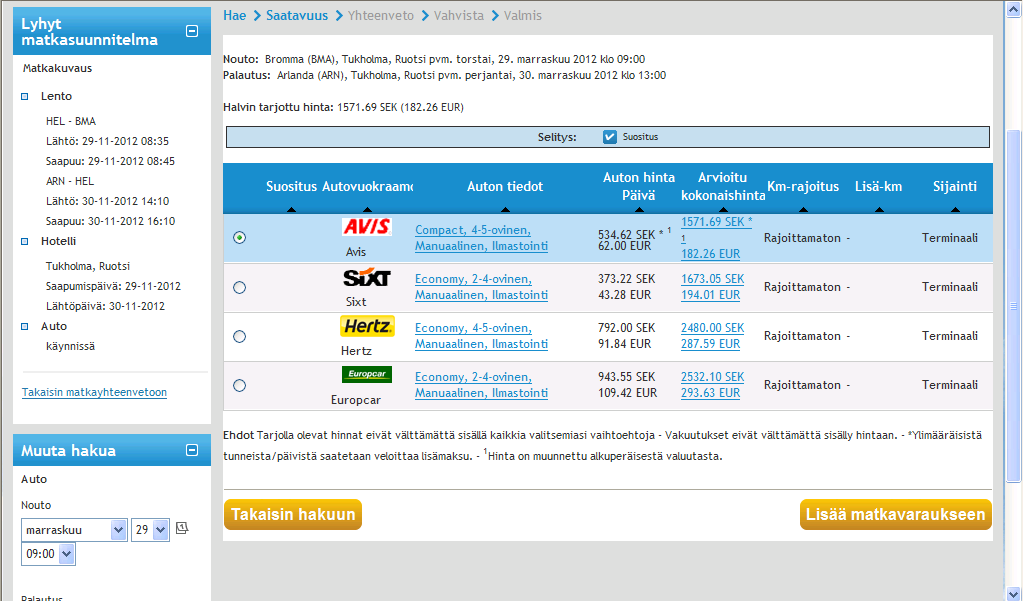Click the scrollbar down arrow

click(1013, 593)
